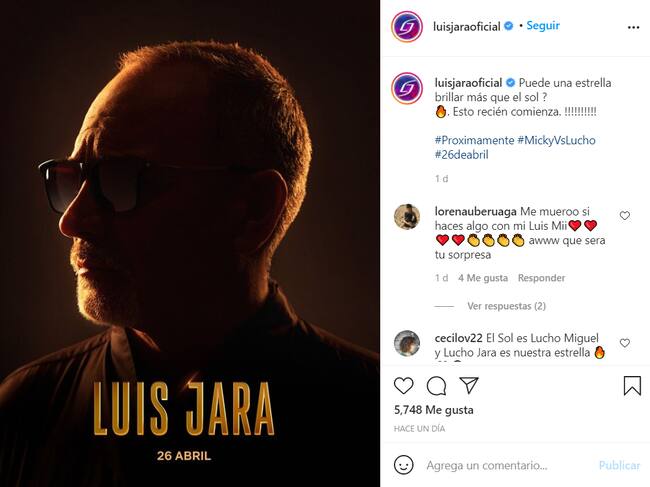Open emoji picker smiley icon
Image resolution: width=650 pixels, height=487 pixels.
[x=403, y=465]
